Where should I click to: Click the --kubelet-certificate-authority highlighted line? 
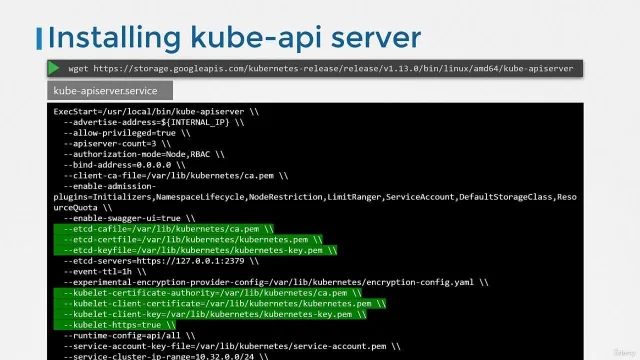(x=208, y=293)
